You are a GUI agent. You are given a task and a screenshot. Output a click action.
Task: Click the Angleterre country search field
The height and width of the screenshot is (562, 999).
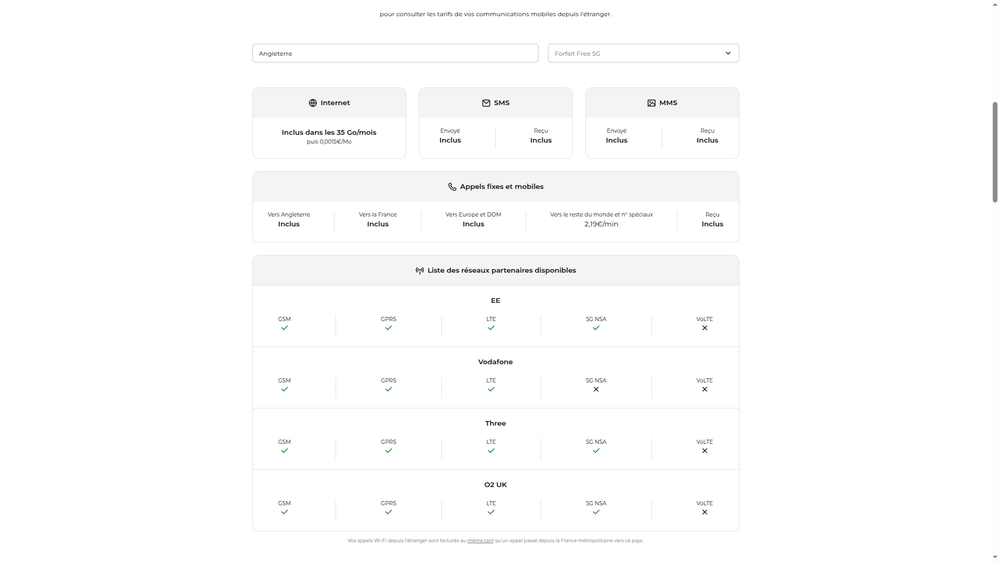pyautogui.click(x=395, y=53)
